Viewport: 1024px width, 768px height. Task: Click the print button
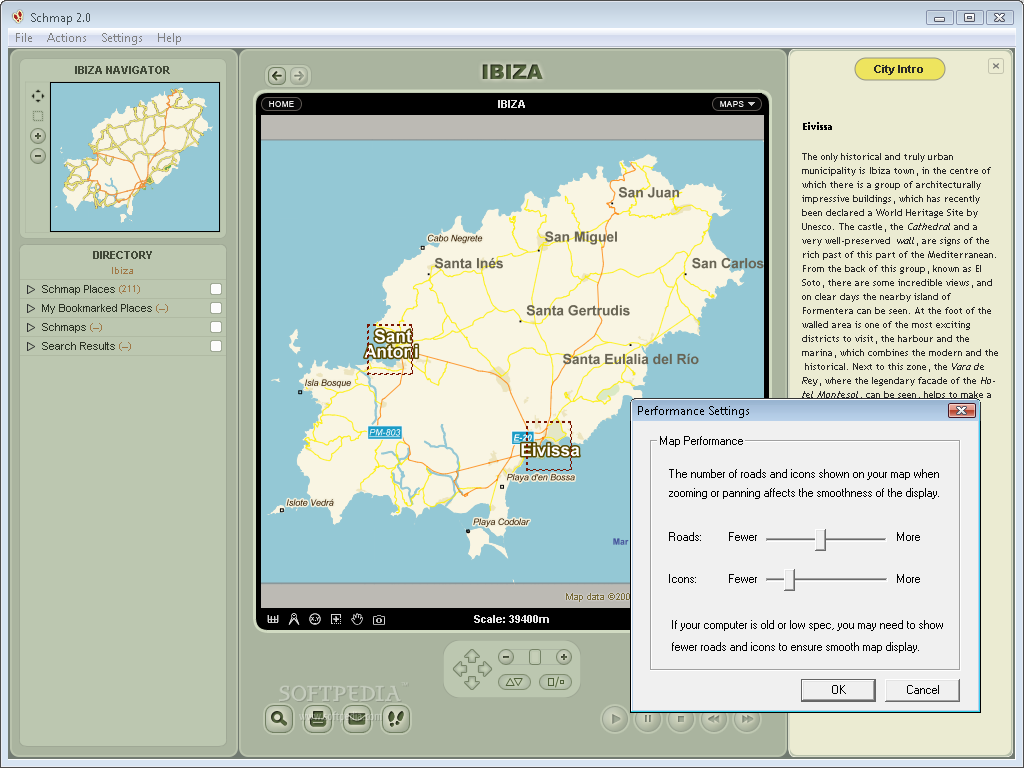318,718
